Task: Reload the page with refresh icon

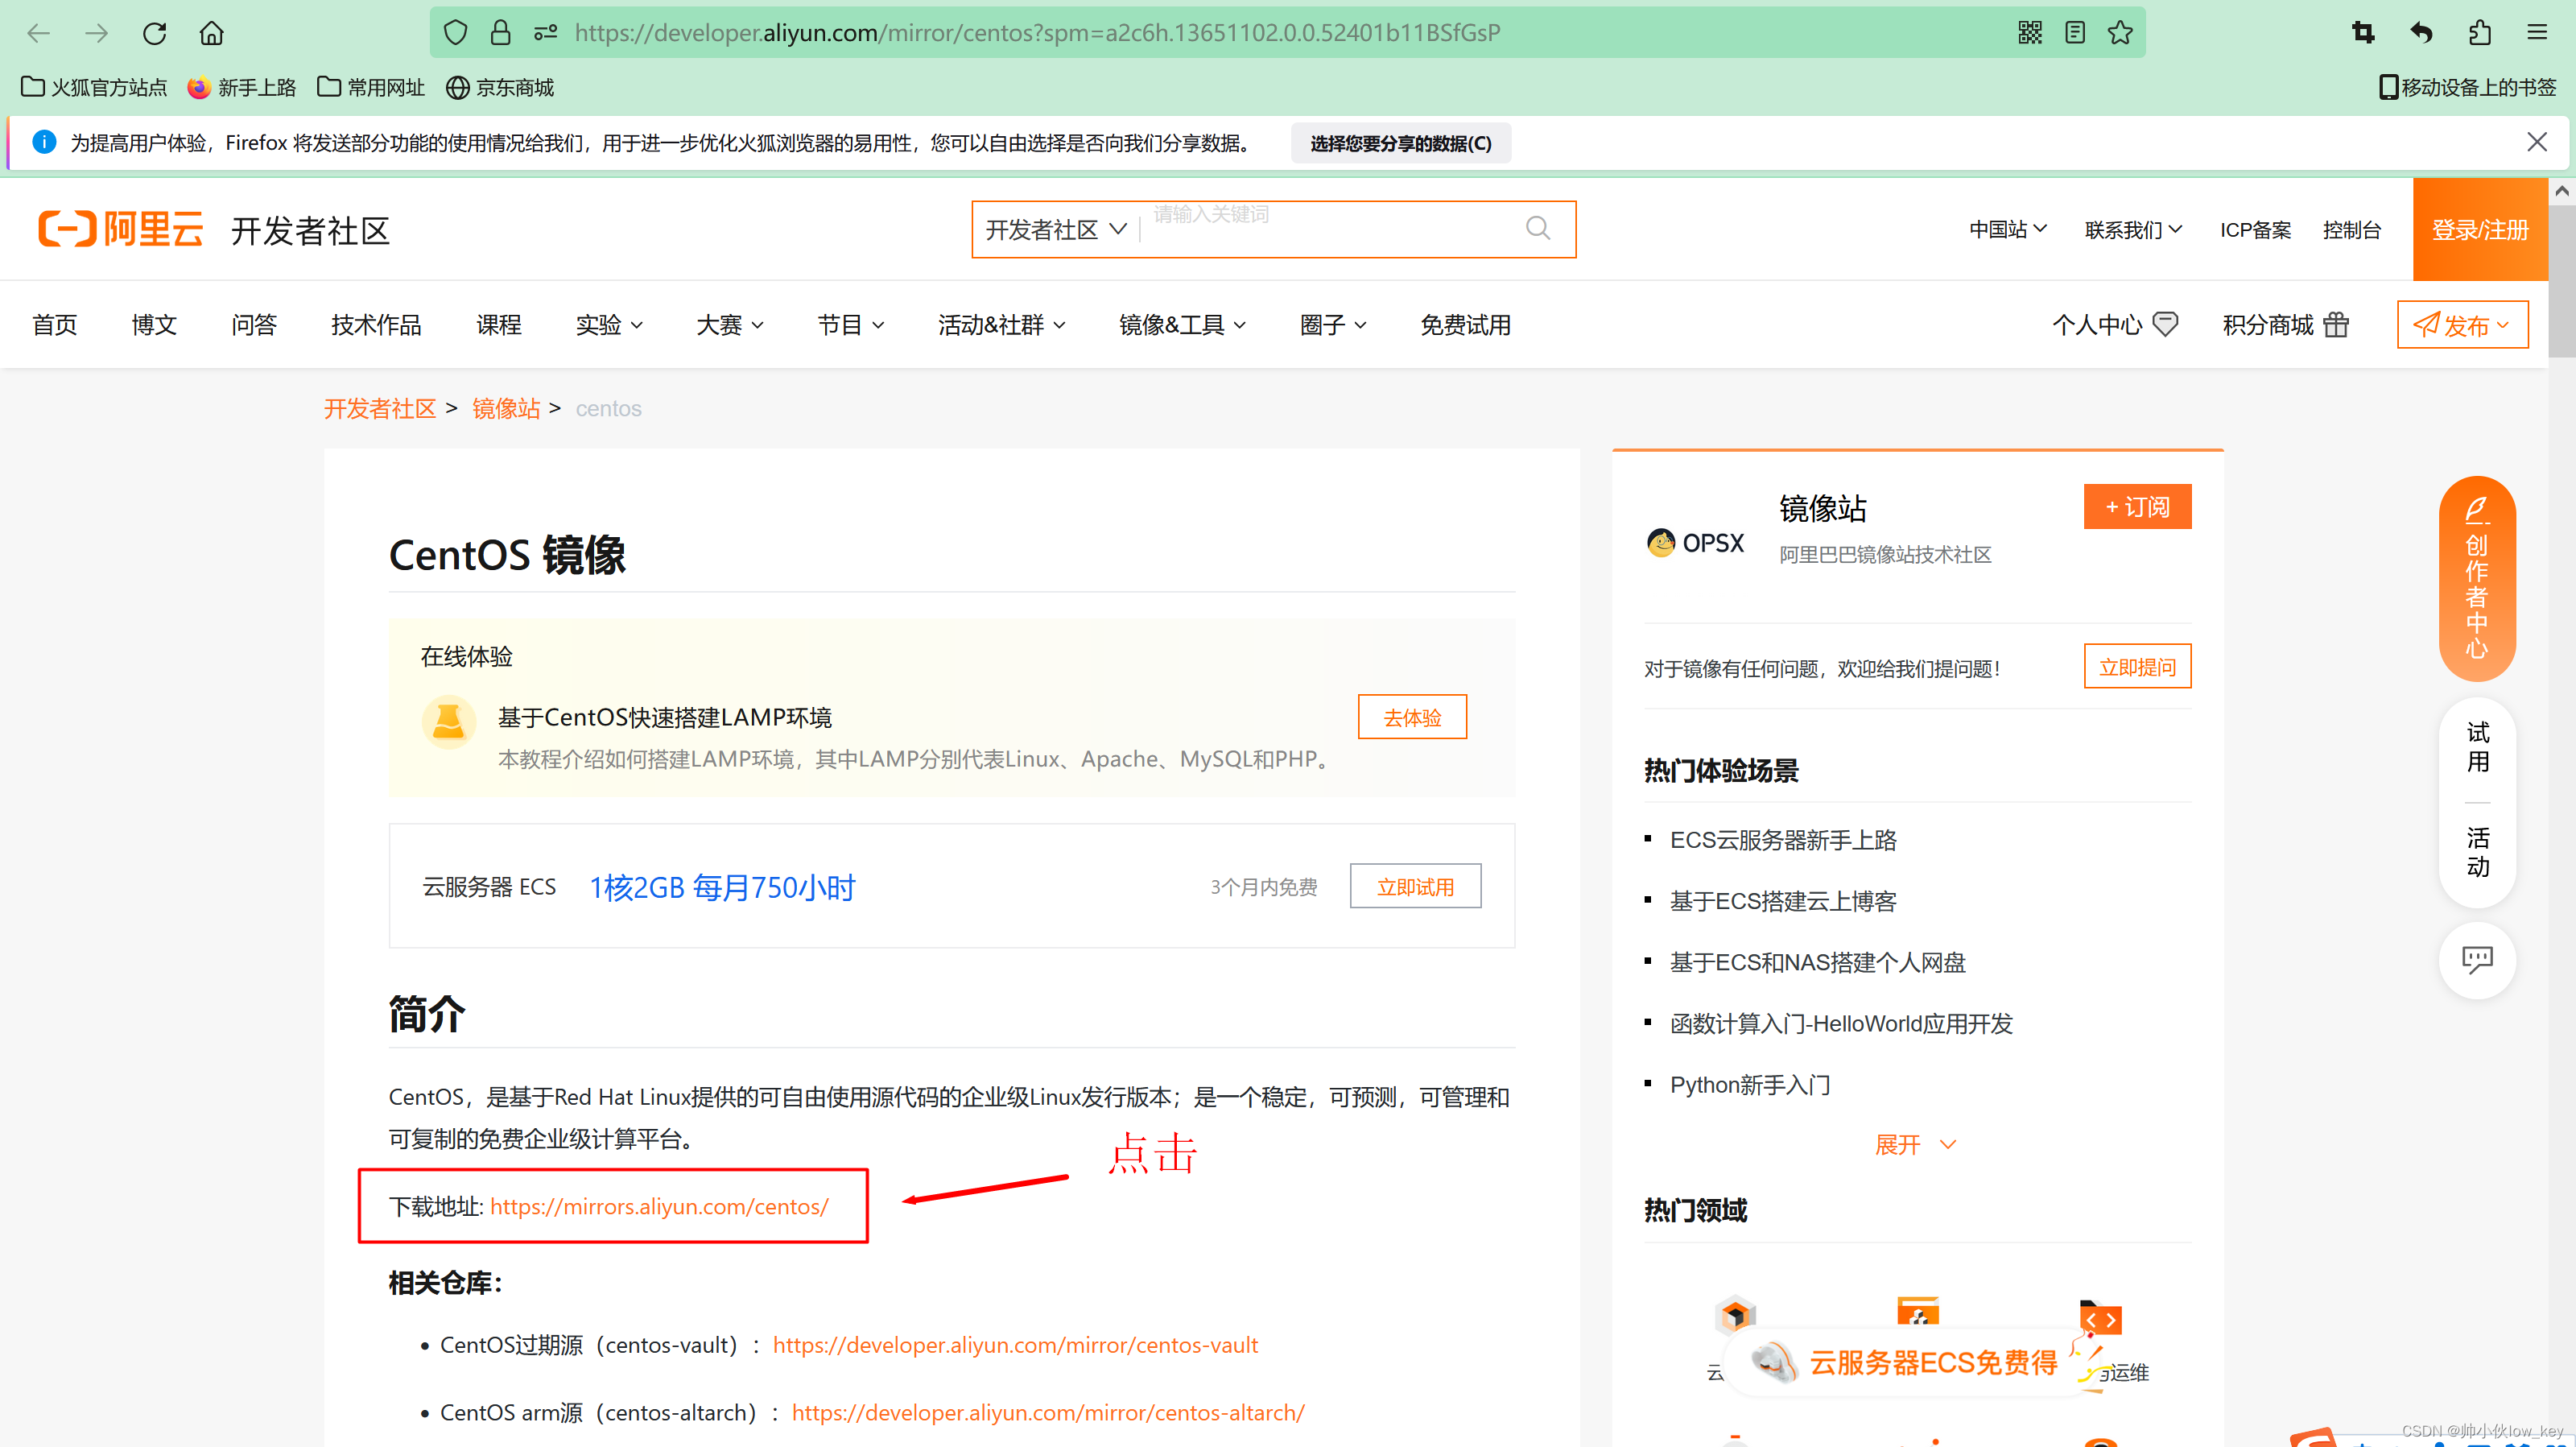Action: pyautogui.click(x=154, y=33)
